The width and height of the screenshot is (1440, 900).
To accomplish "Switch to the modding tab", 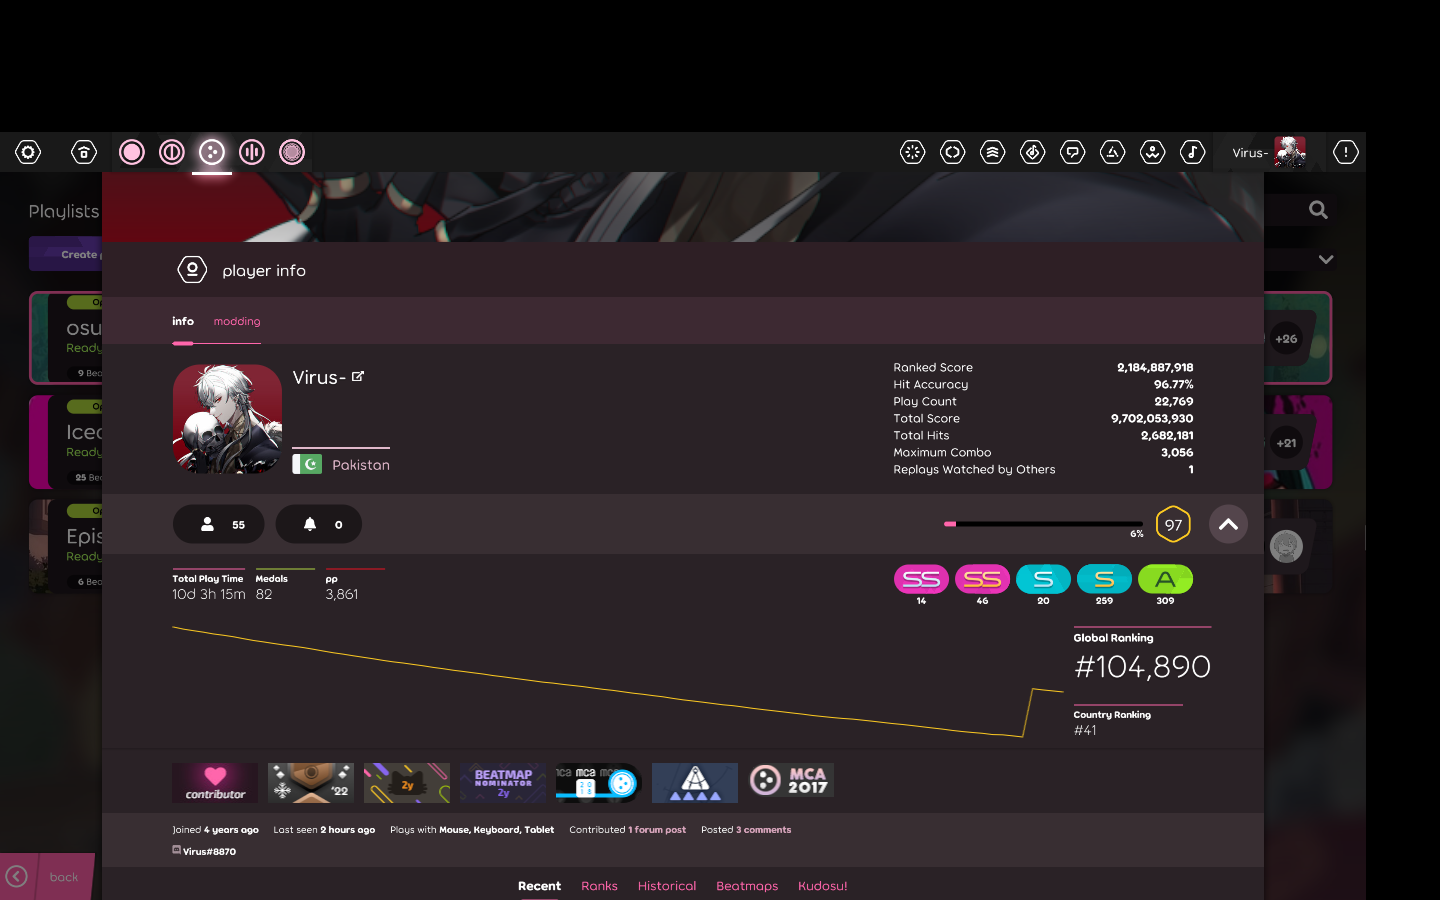I will pyautogui.click(x=236, y=321).
